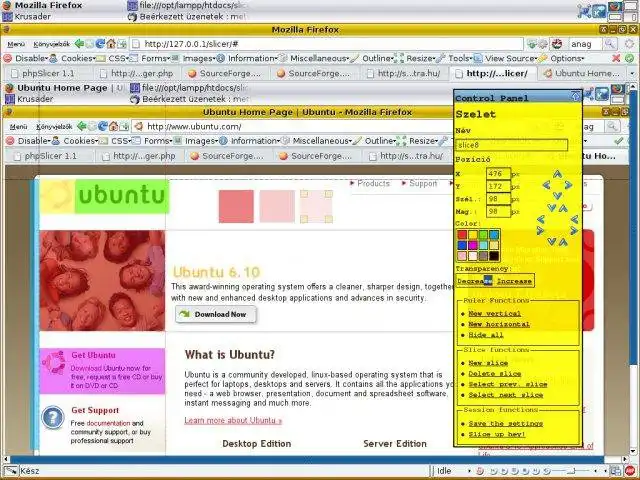This screenshot has width=640, height=480.
Task: Reload the slicer page with the blue reload icon
Action: click(x=100, y=44)
